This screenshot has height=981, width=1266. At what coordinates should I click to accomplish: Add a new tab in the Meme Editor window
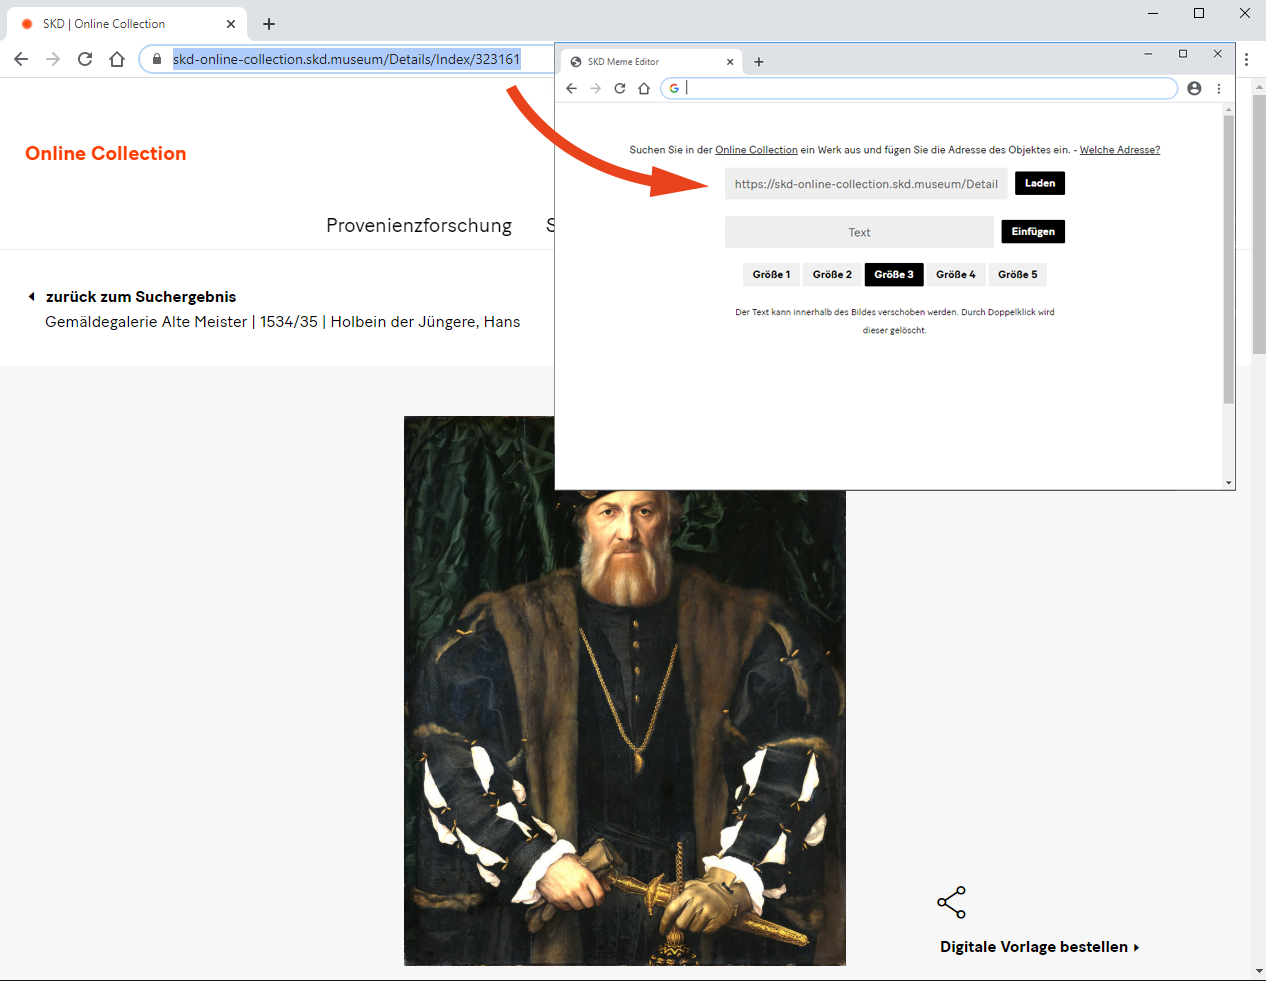click(x=759, y=62)
